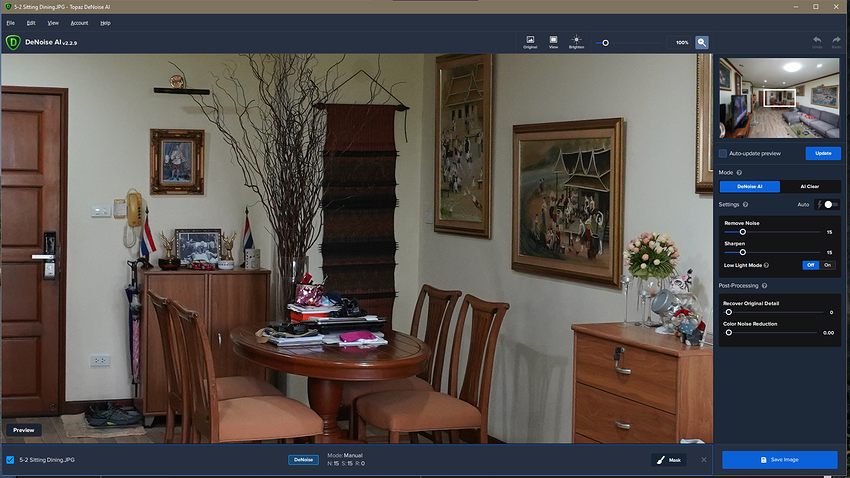Screen dimensions: 850x478
Task: Toggle the Auto settings switch
Action: point(829,204)
